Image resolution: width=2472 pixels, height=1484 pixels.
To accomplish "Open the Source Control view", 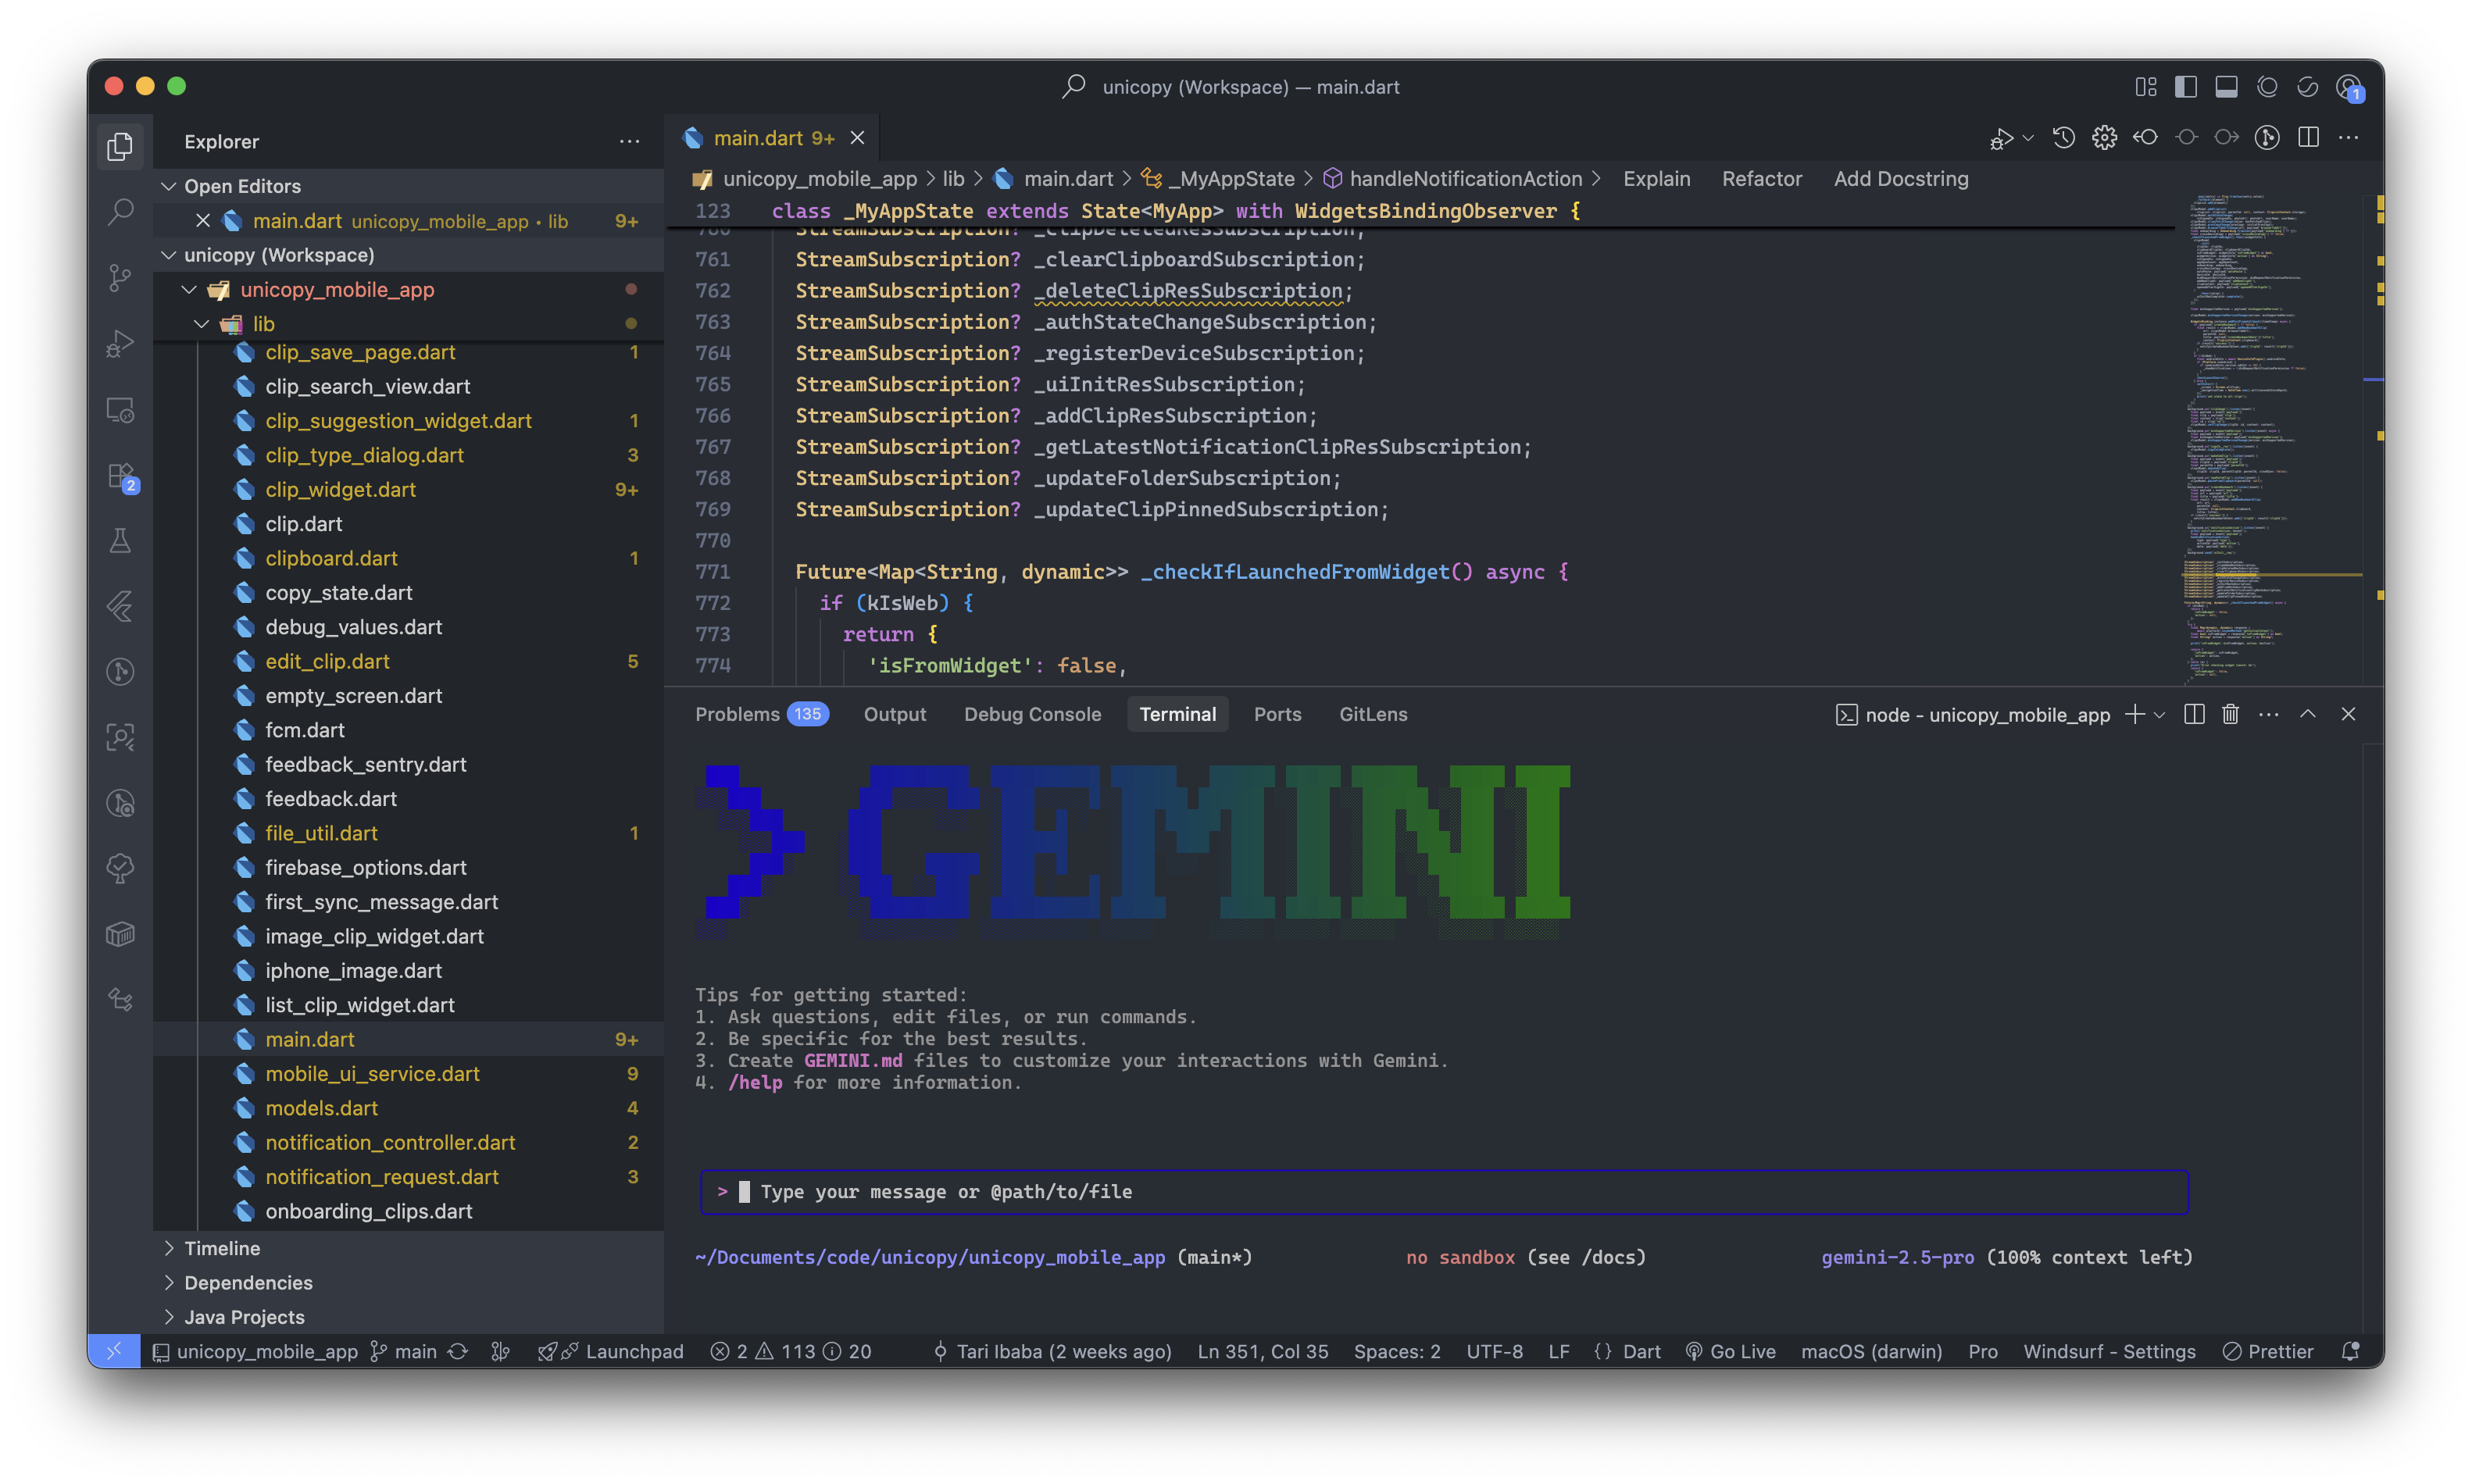I will click(120, 277).
